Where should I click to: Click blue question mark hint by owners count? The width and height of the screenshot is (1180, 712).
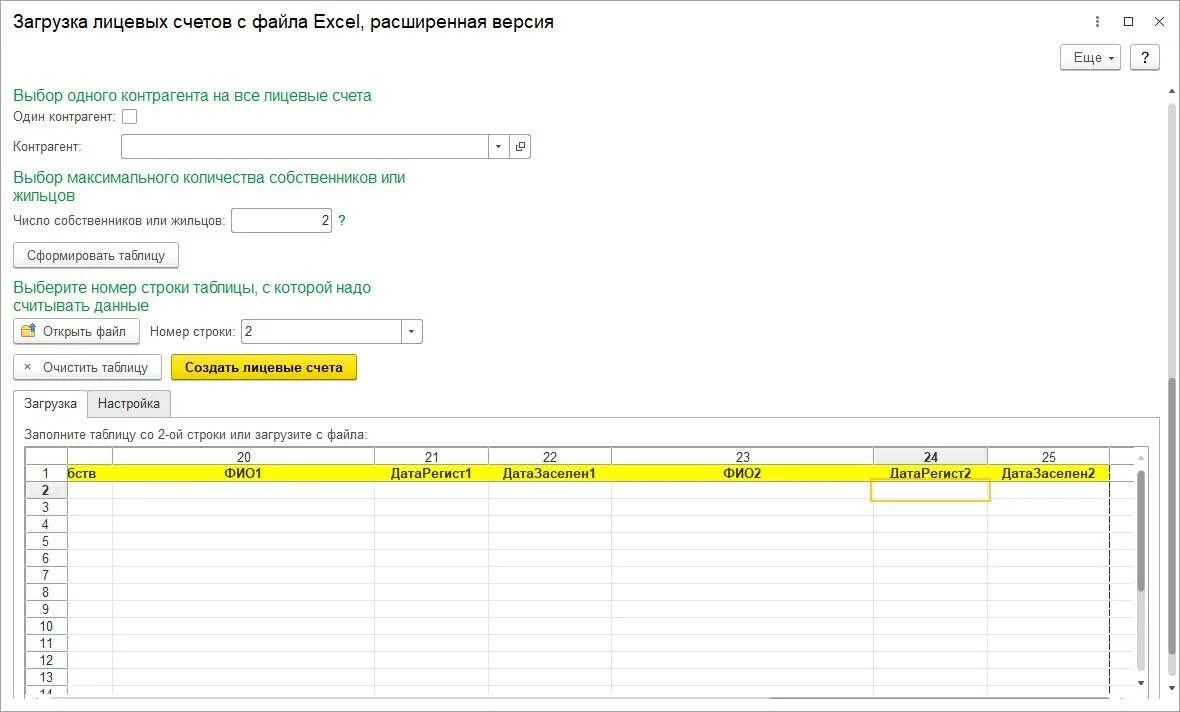[342, 221]
